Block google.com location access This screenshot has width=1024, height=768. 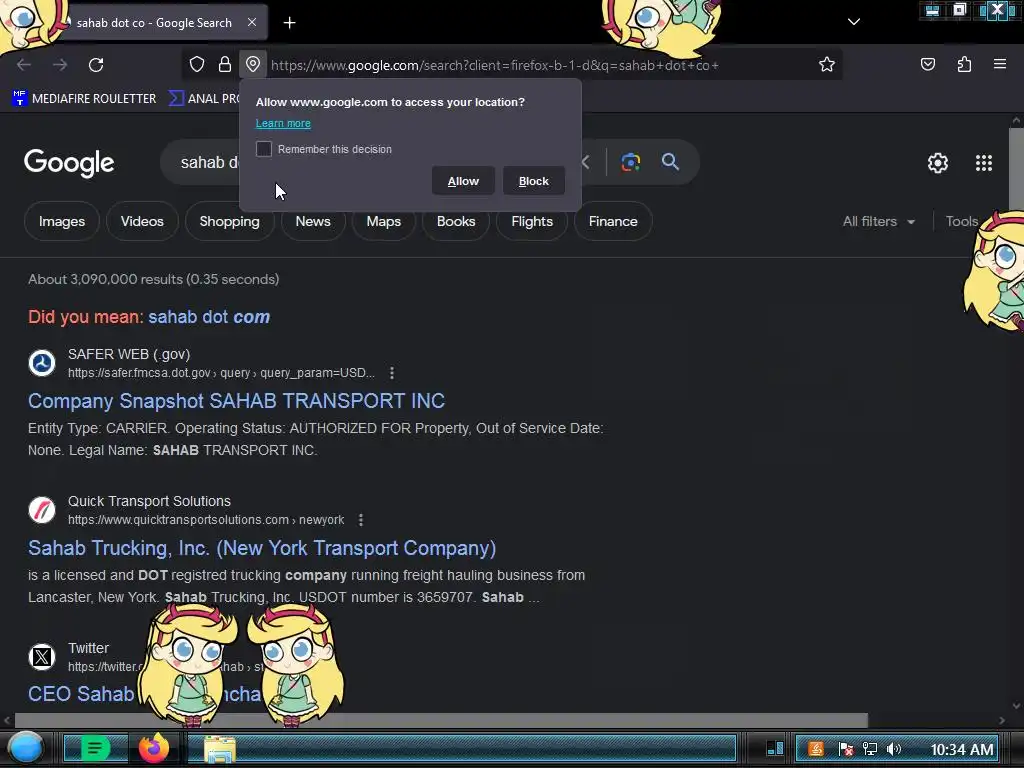[534, 181]
